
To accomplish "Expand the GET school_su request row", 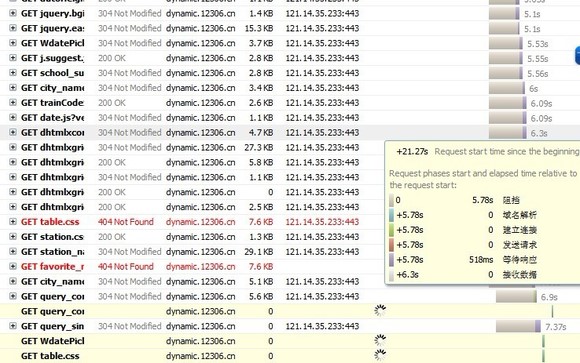I will tap(13, 73).
